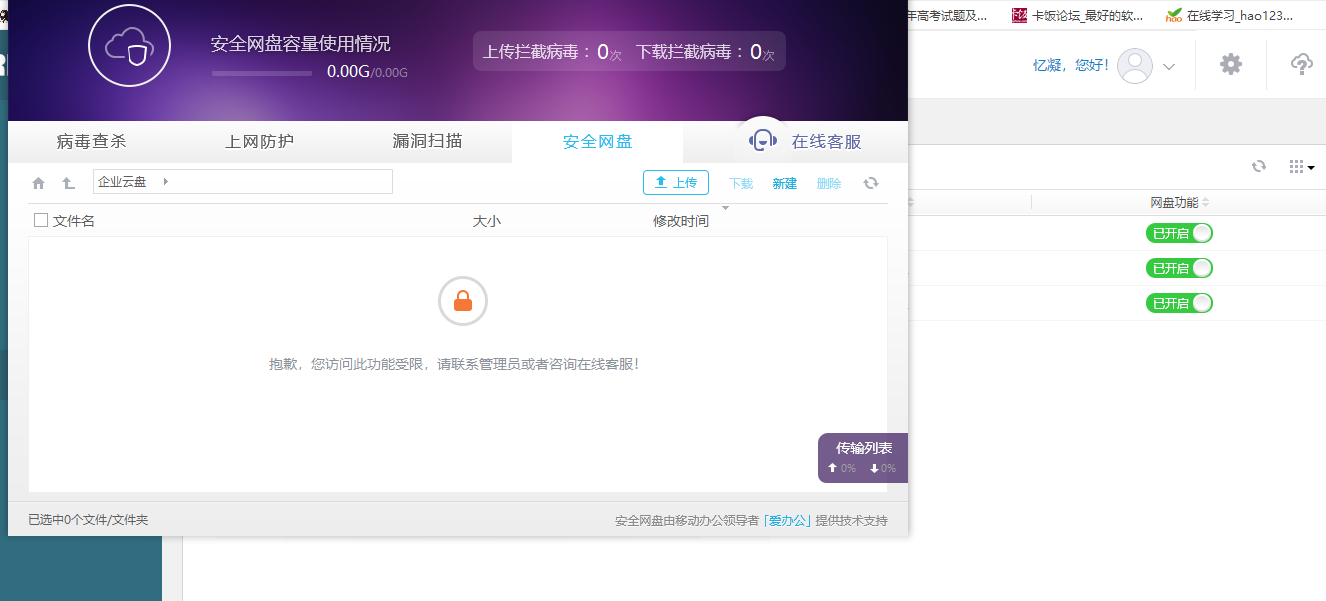Click the 下载 download button
Image resolution: width=1326 pixels, height=601 pixels.
[x=741, y=183]
